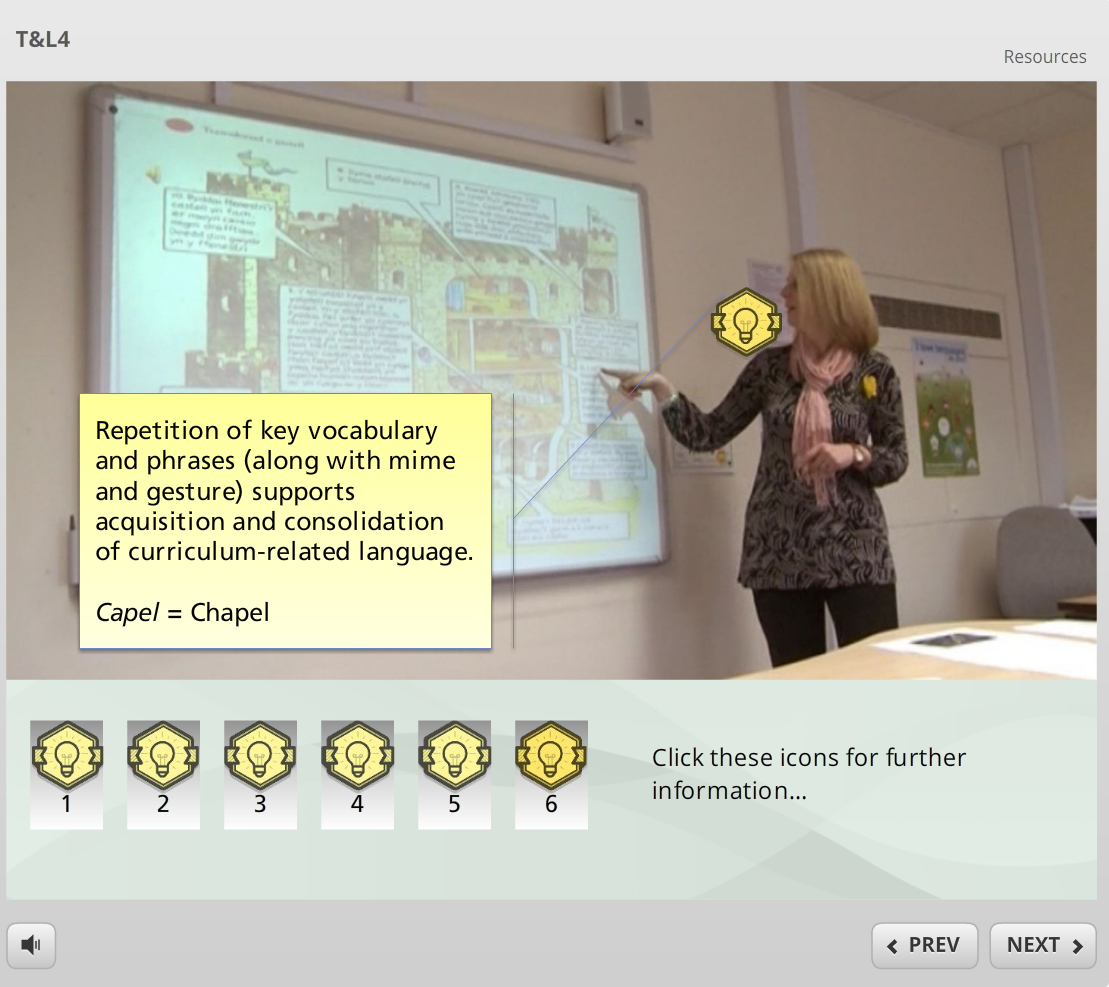Select lightbulb icon number 5

pyautogui.click(x=454, y=774)
